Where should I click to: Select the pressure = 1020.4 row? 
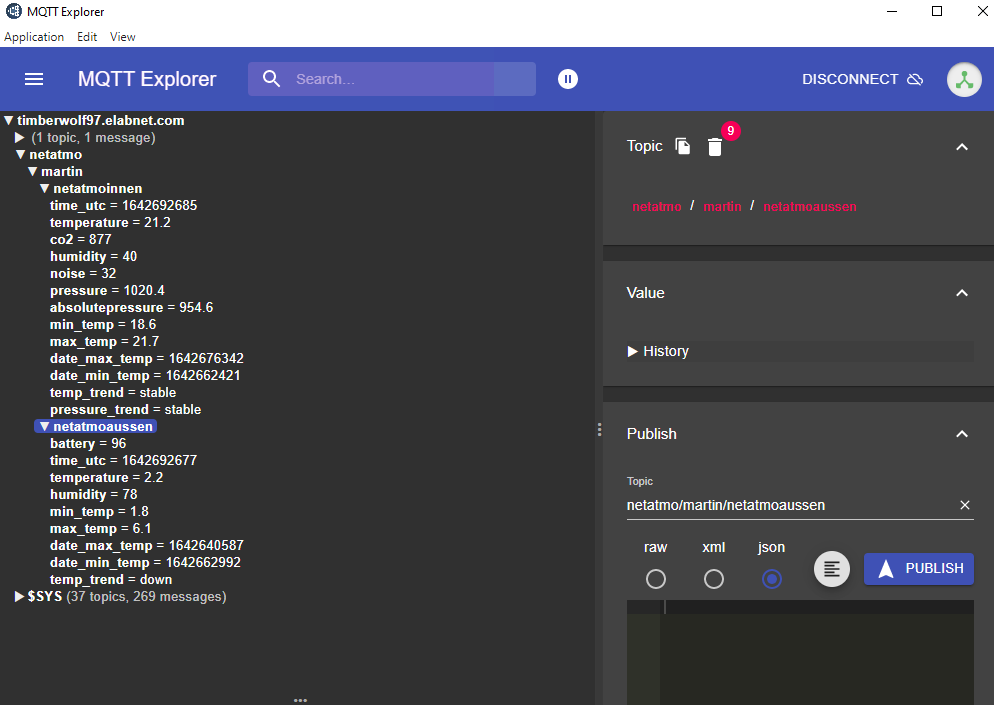point(107,290)
